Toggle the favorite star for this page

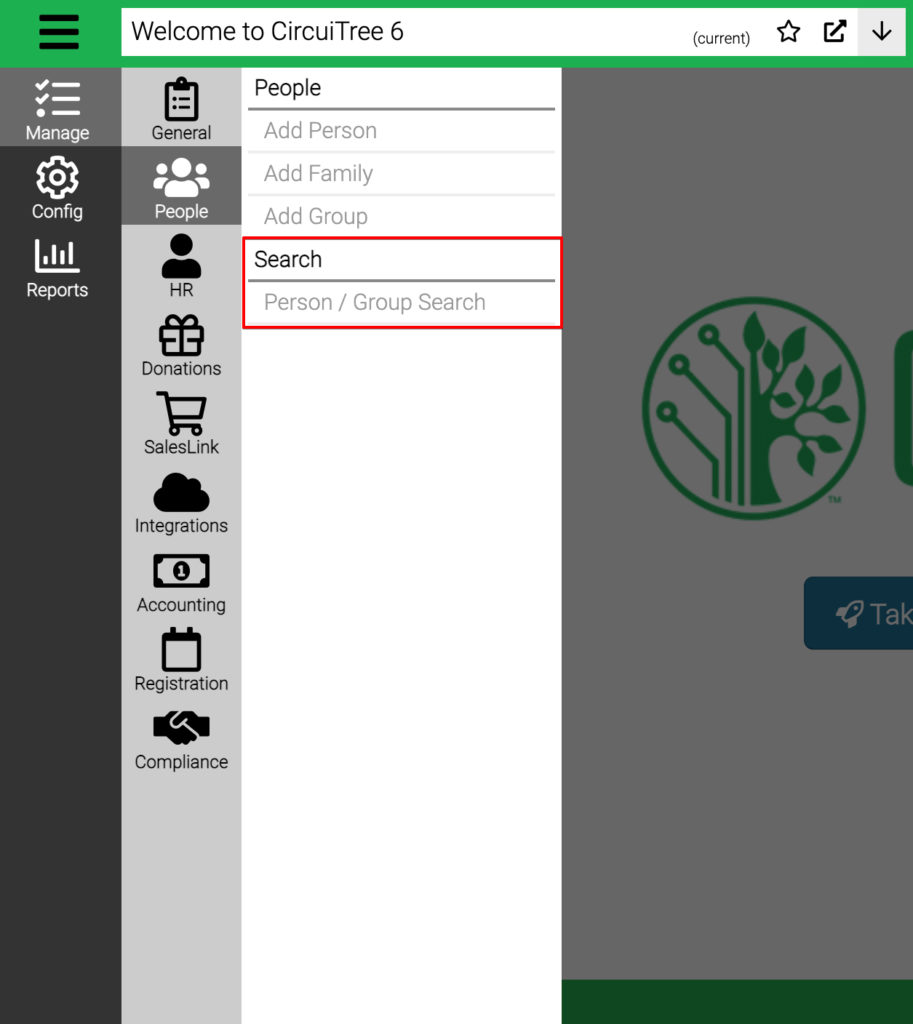788,31
